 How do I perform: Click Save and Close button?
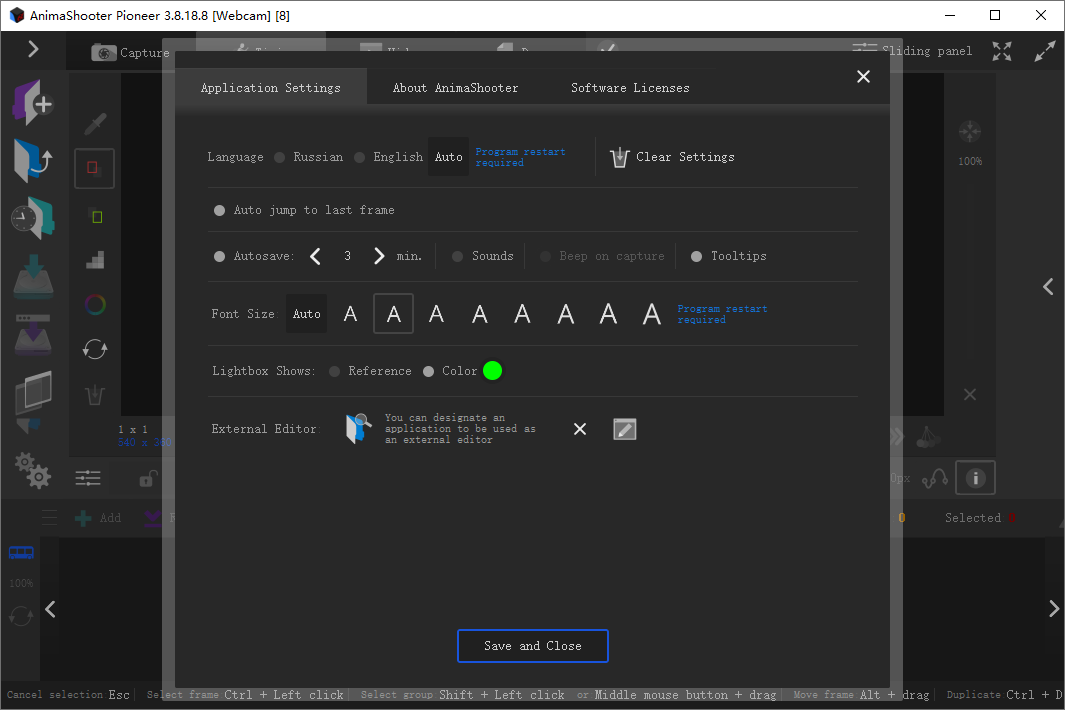(x=532, y=646)
